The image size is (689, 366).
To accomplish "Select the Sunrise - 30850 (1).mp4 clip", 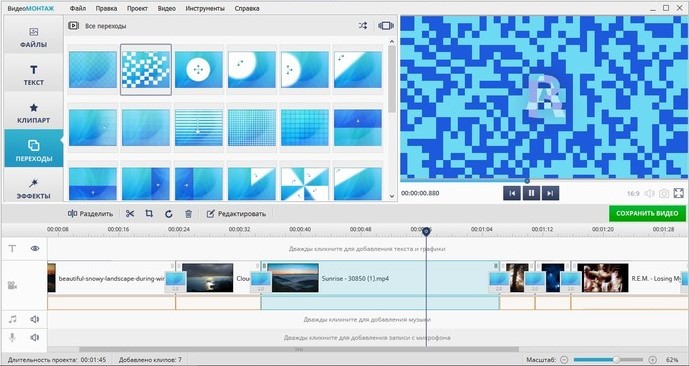I will coord(380,279).
